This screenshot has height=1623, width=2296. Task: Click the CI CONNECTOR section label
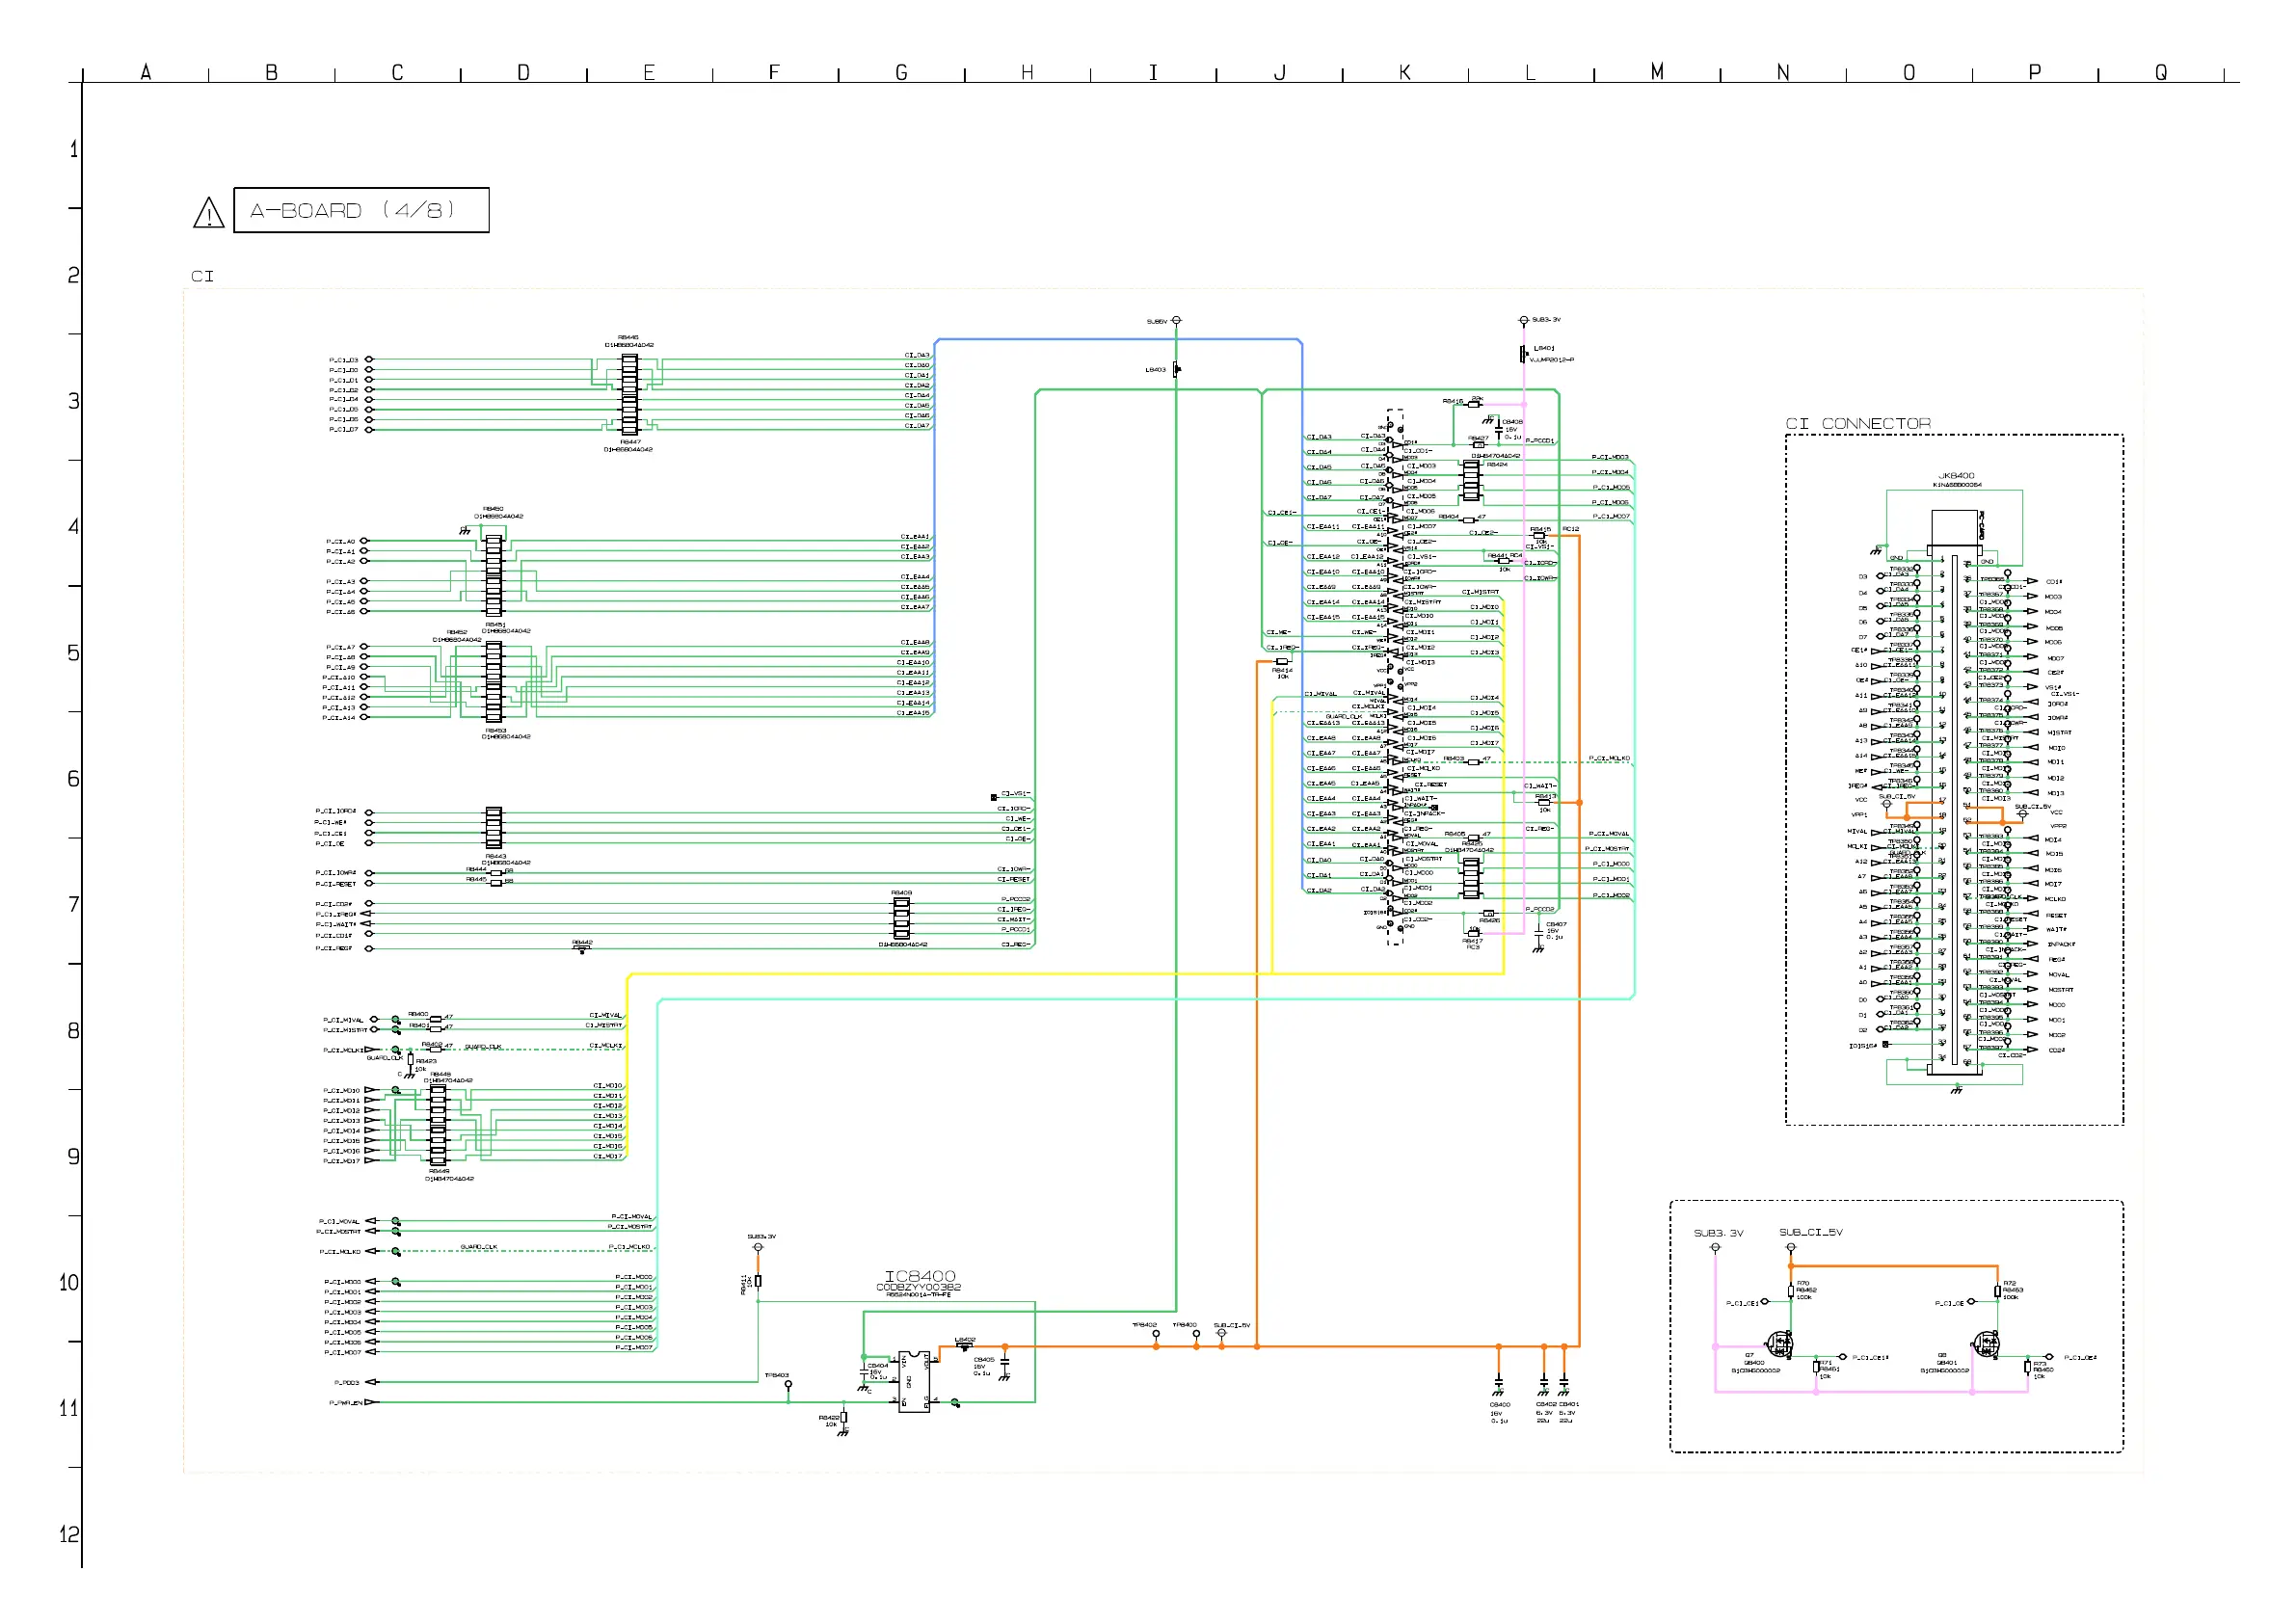coord(1857,423)
